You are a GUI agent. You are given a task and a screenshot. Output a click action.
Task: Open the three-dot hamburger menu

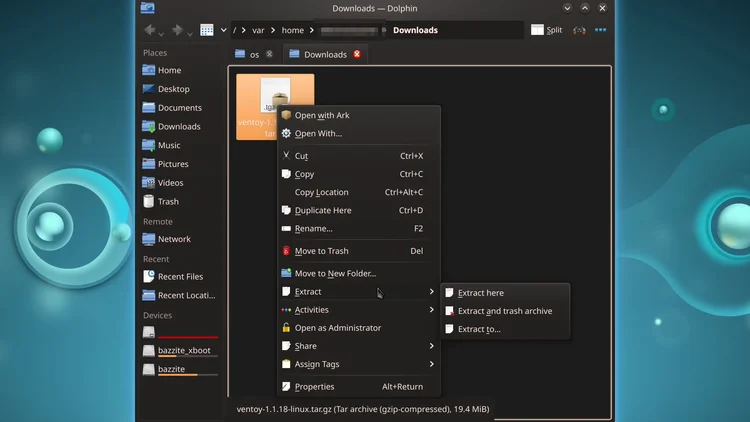600,30
